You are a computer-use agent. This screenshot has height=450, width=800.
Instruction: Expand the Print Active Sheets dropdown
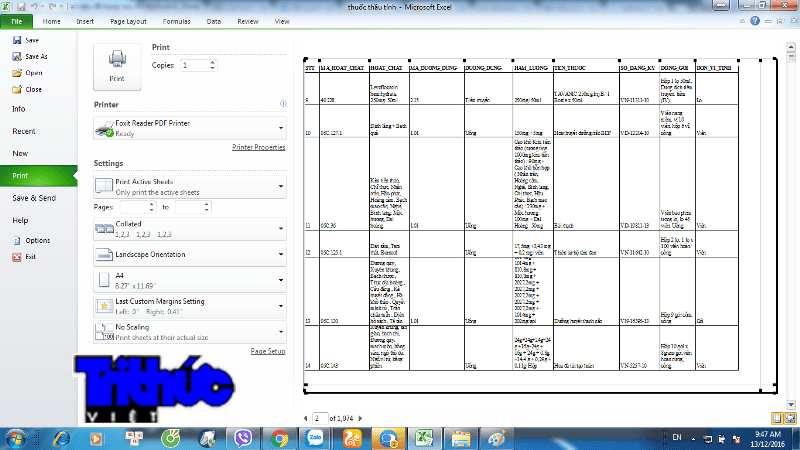[x=190, y=187]
